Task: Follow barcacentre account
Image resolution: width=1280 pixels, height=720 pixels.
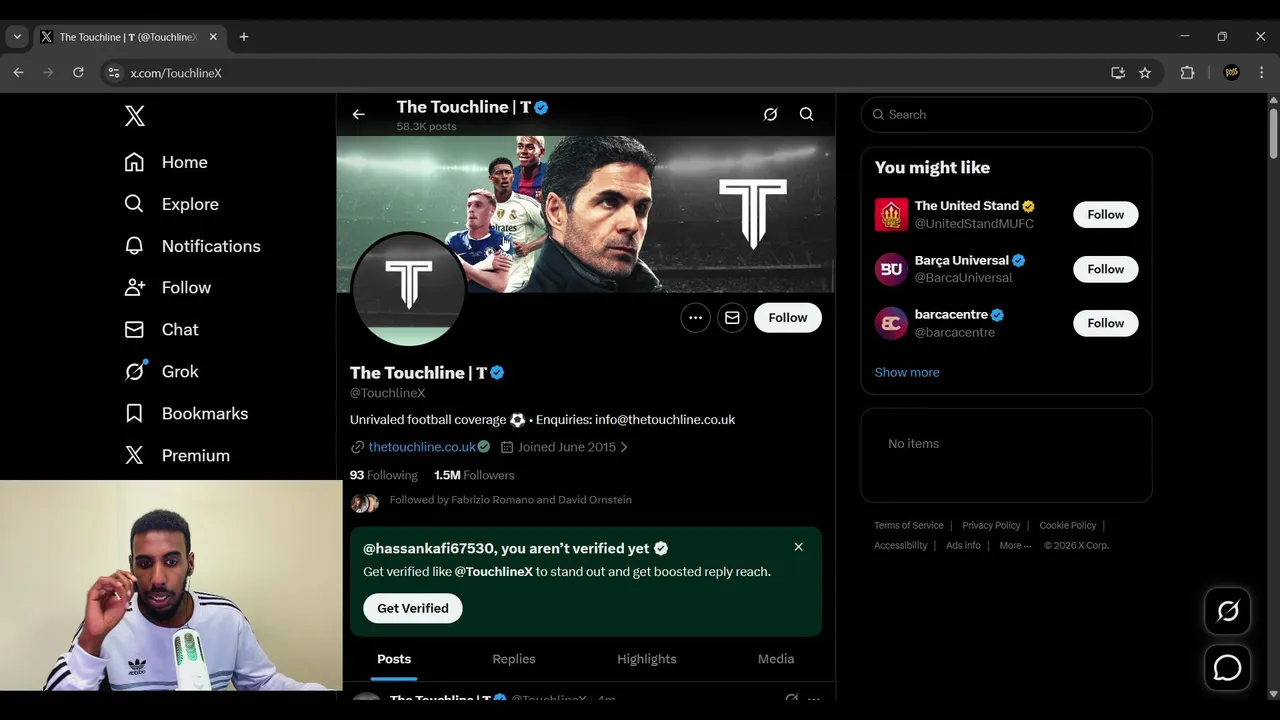Action: [x=1106, y=323]
